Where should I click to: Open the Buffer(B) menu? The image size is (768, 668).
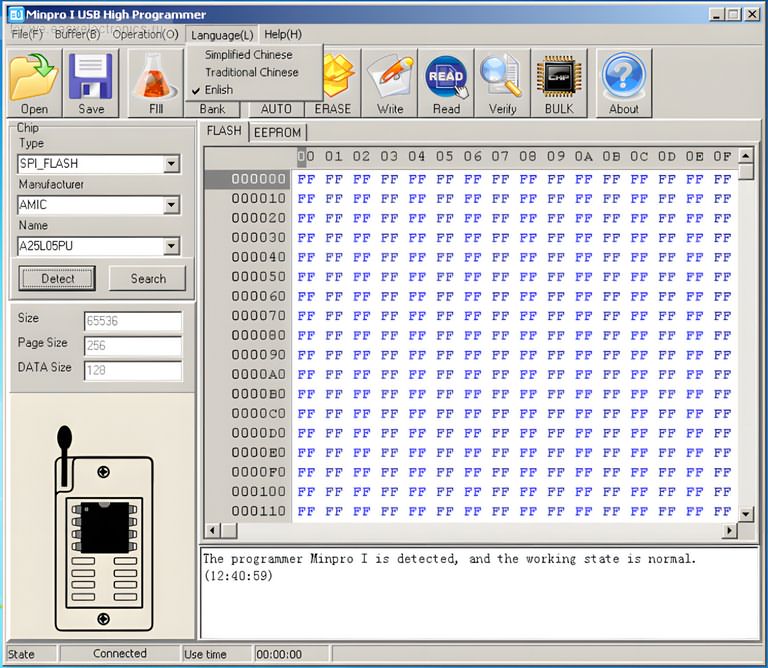point(77,34)
